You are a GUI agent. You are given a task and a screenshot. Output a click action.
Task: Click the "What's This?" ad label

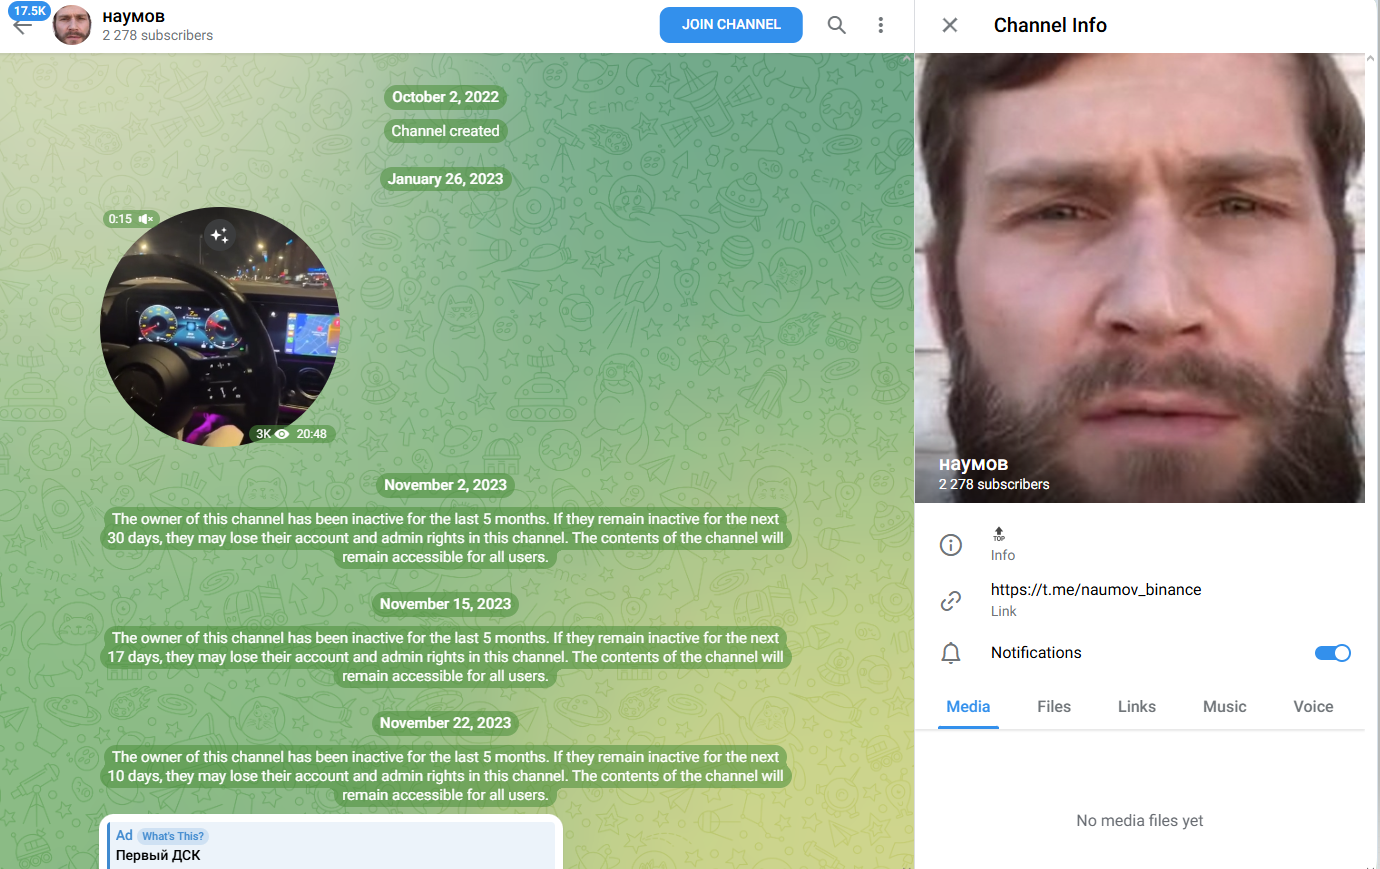coord(173,836)
